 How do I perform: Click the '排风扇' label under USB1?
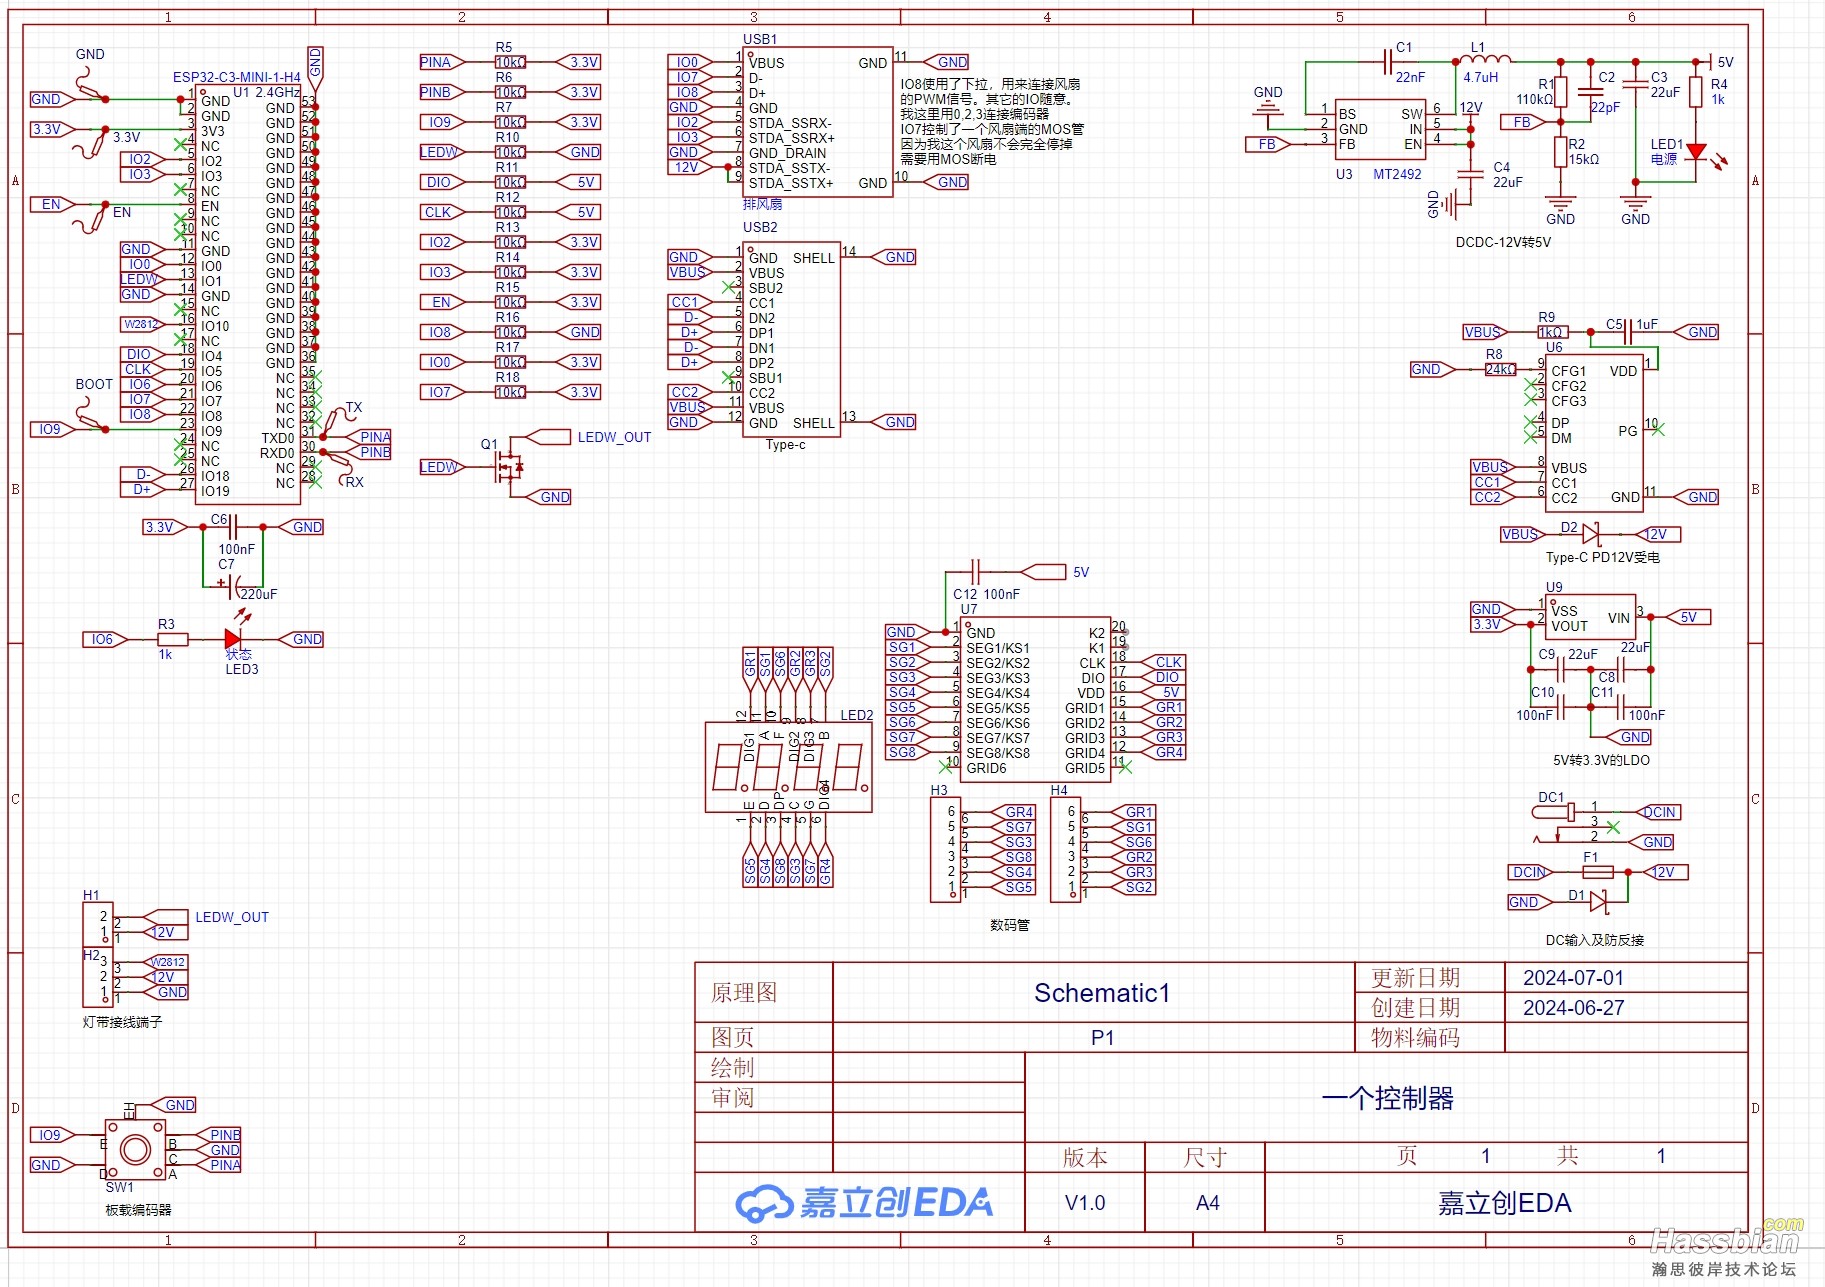pos(762,204)
